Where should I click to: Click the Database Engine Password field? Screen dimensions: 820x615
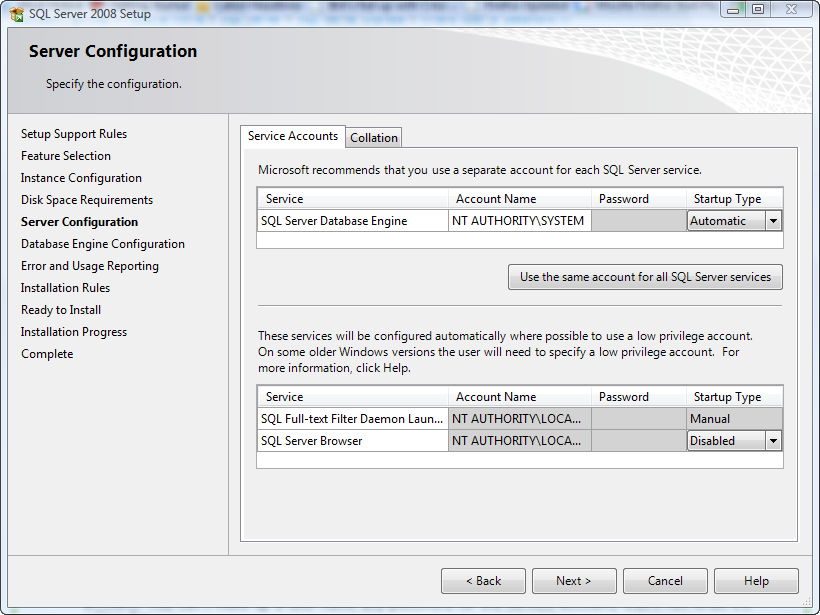click(639, 221)
